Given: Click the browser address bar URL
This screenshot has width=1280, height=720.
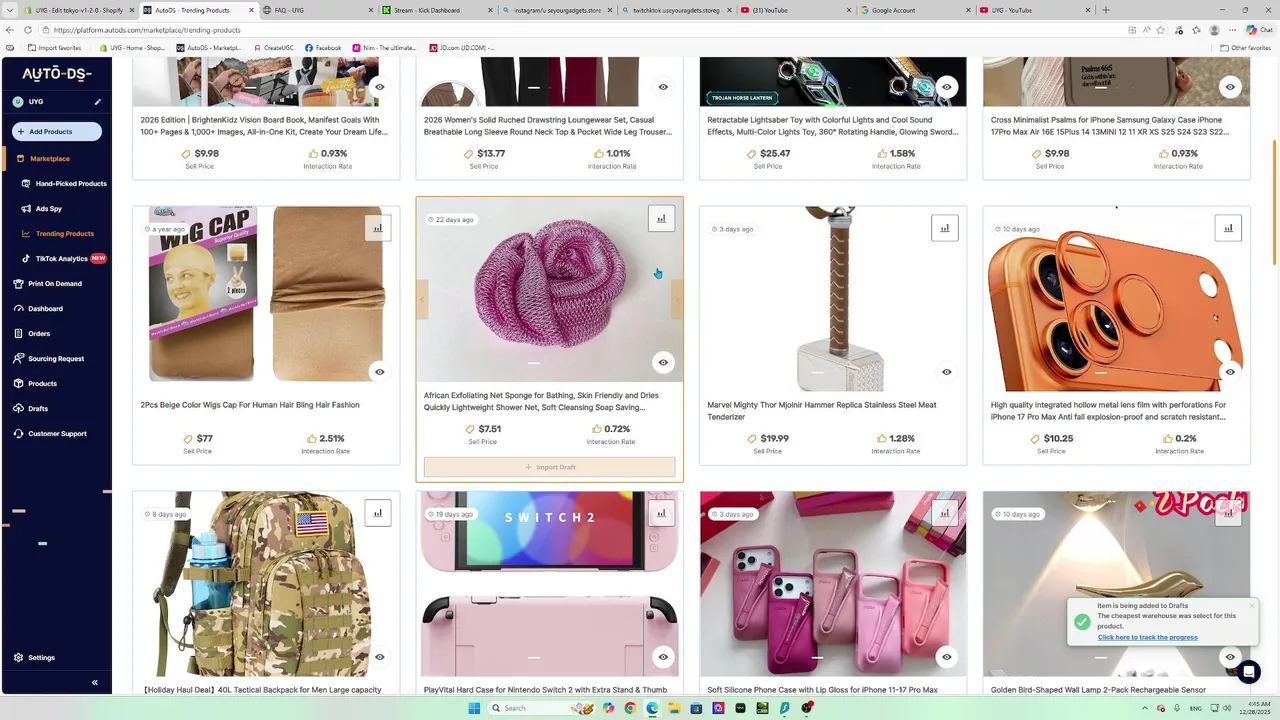Looking at the screenshot, I should 147,30.
